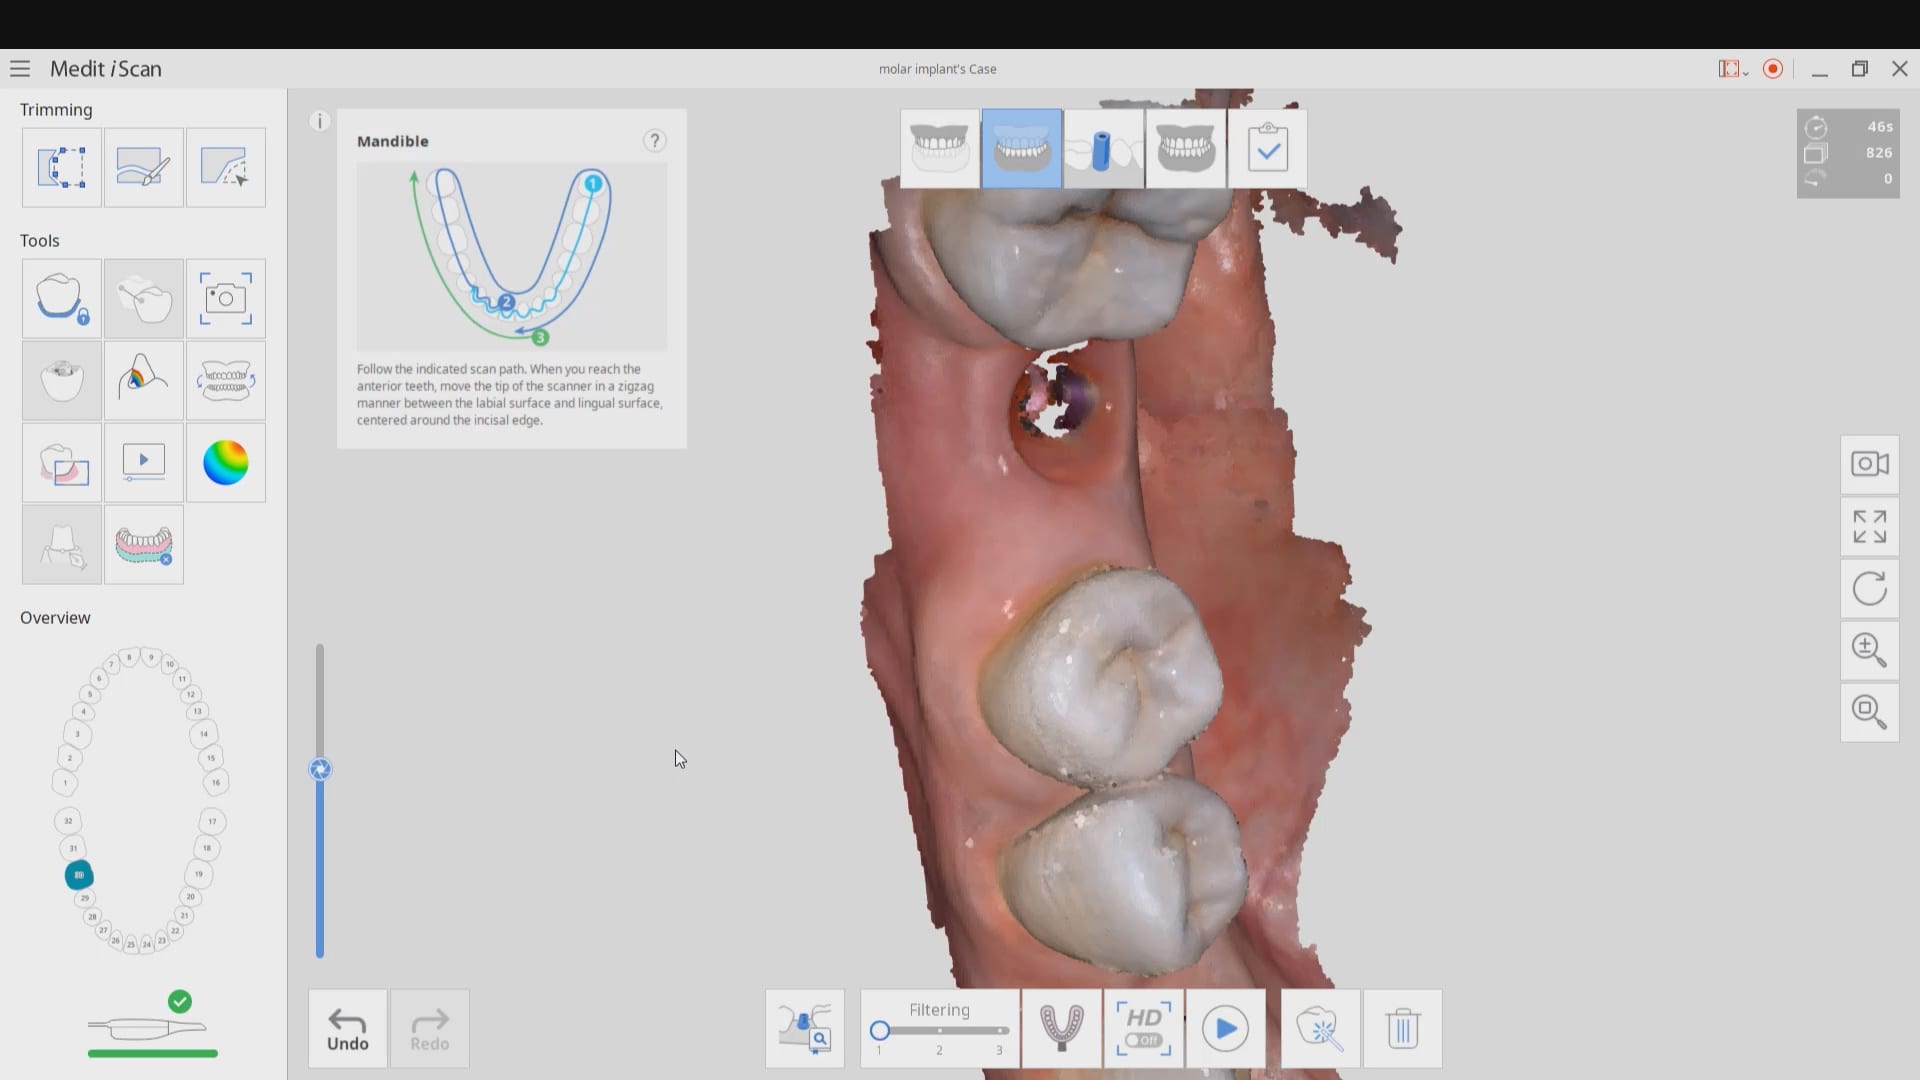Viewport: 1920px width, 1080px height.
Task: Click the red record button in title bar
Action: (1773, 69)
